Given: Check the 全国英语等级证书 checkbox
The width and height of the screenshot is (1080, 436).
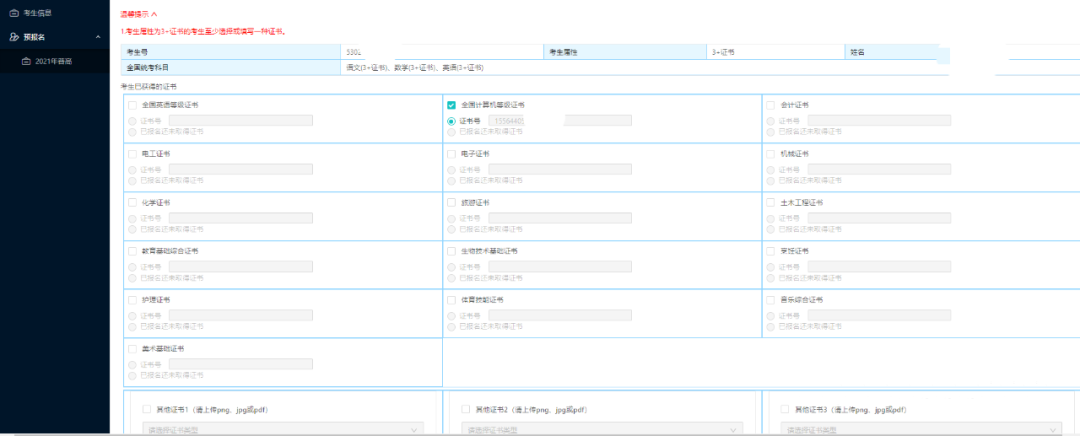Looking at the screenshot, I should (x=132, y=105).
